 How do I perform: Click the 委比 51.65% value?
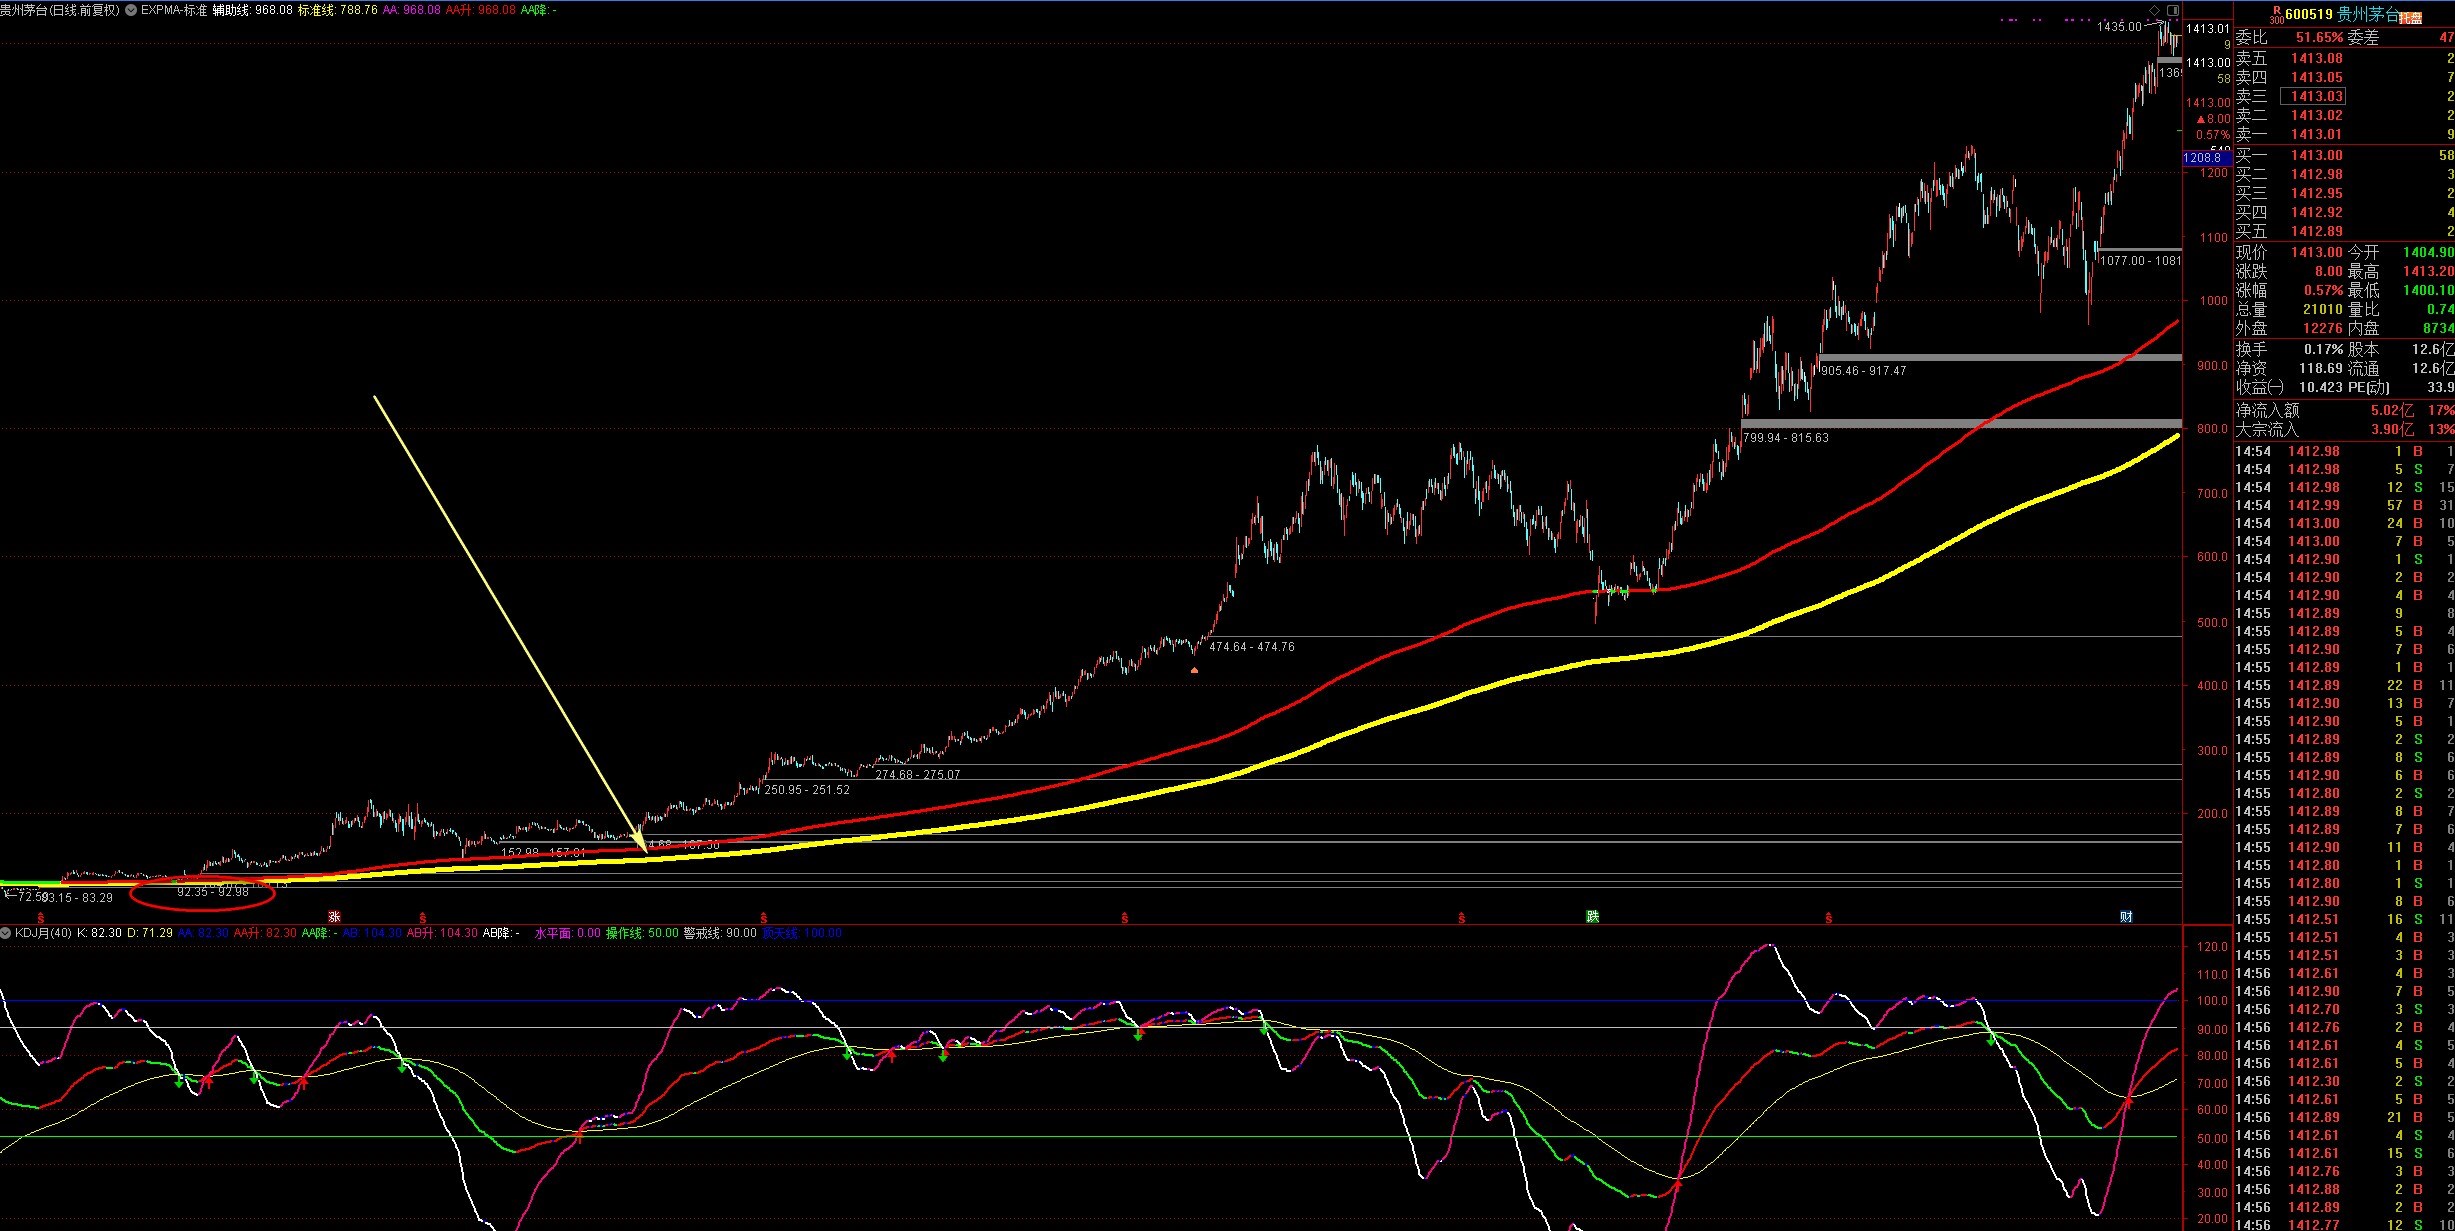click(2319, 38)
